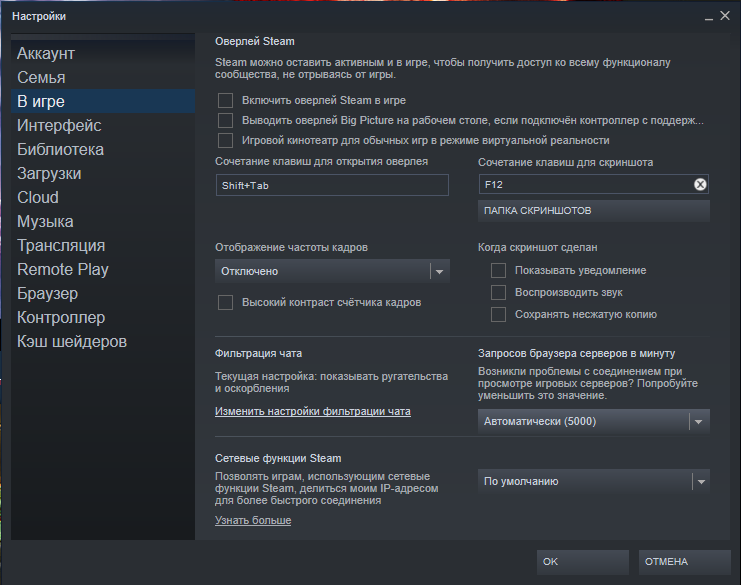Enable 'Высокий контраст счётчика кадров' checkbox
The width and height of the screenshot is (741, 585).
[x=225, y=302]
